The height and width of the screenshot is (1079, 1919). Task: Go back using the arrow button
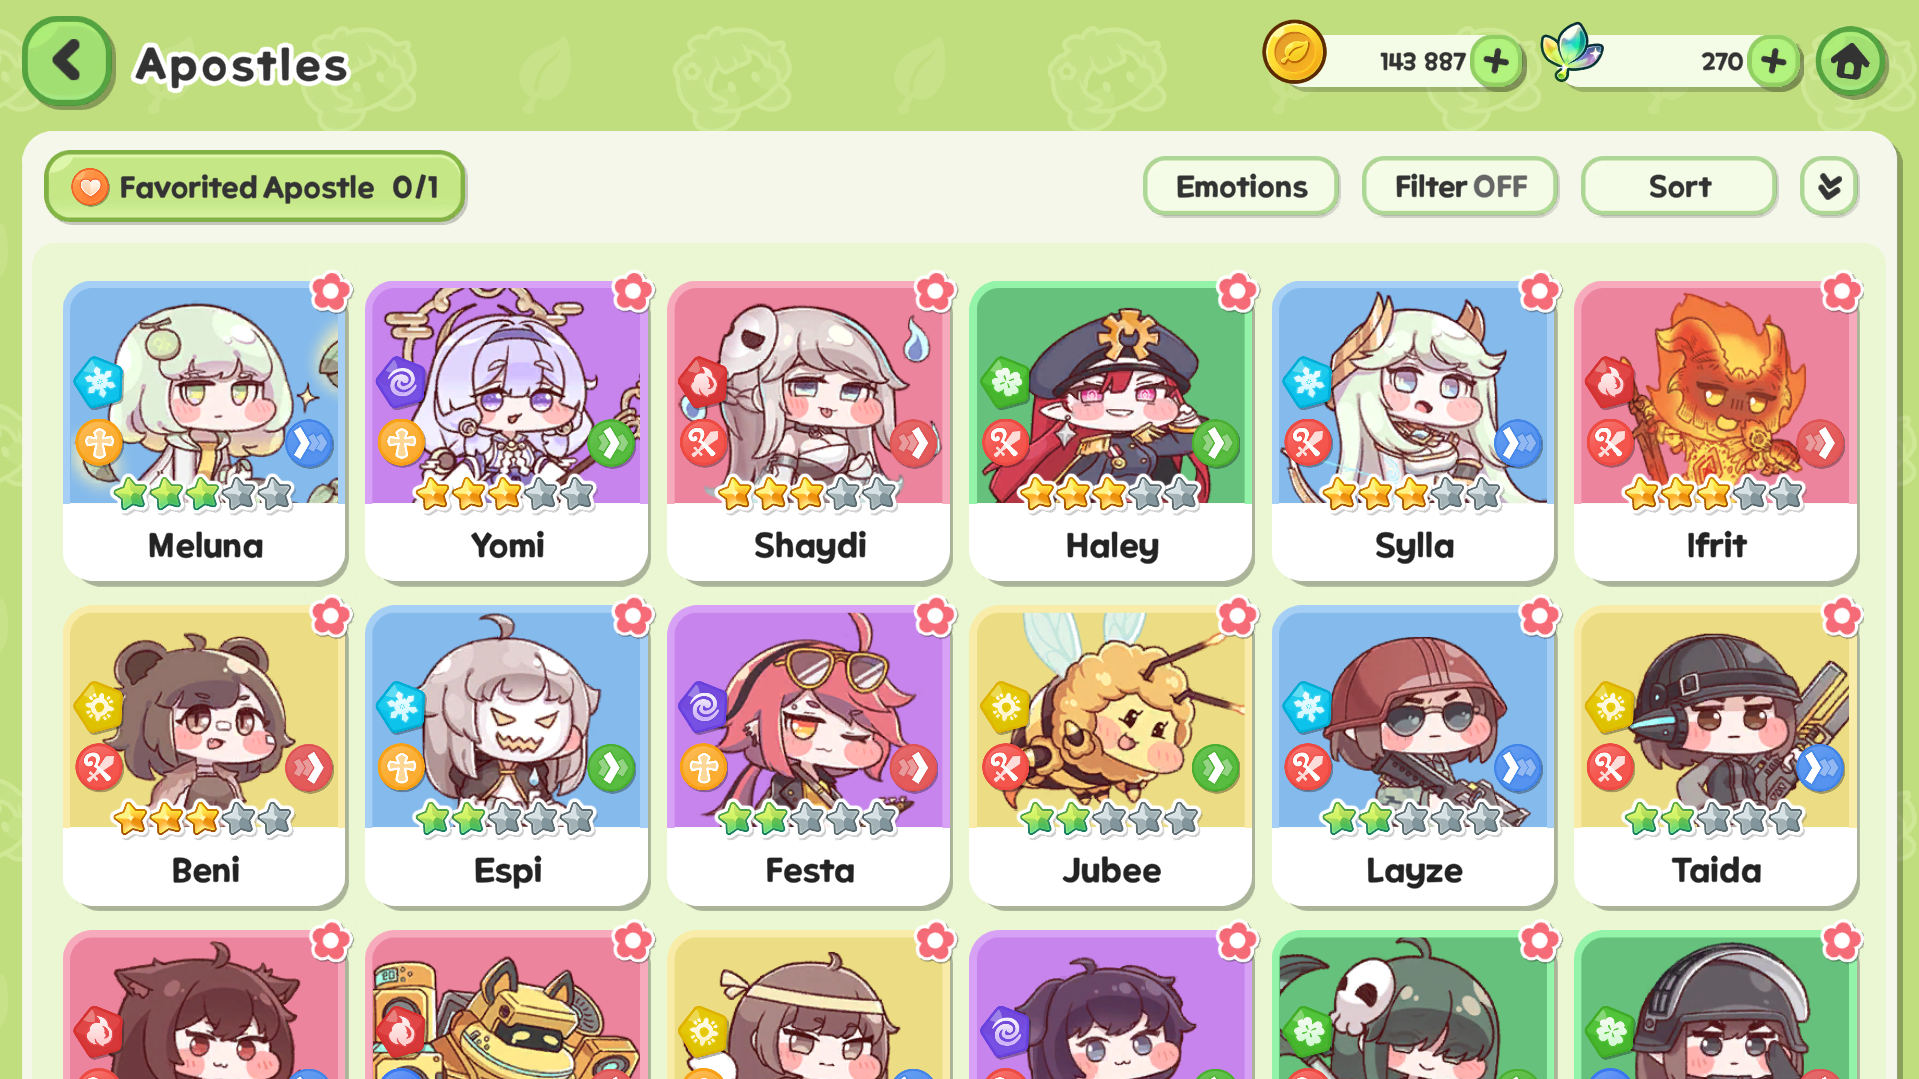tap(67, 61)
